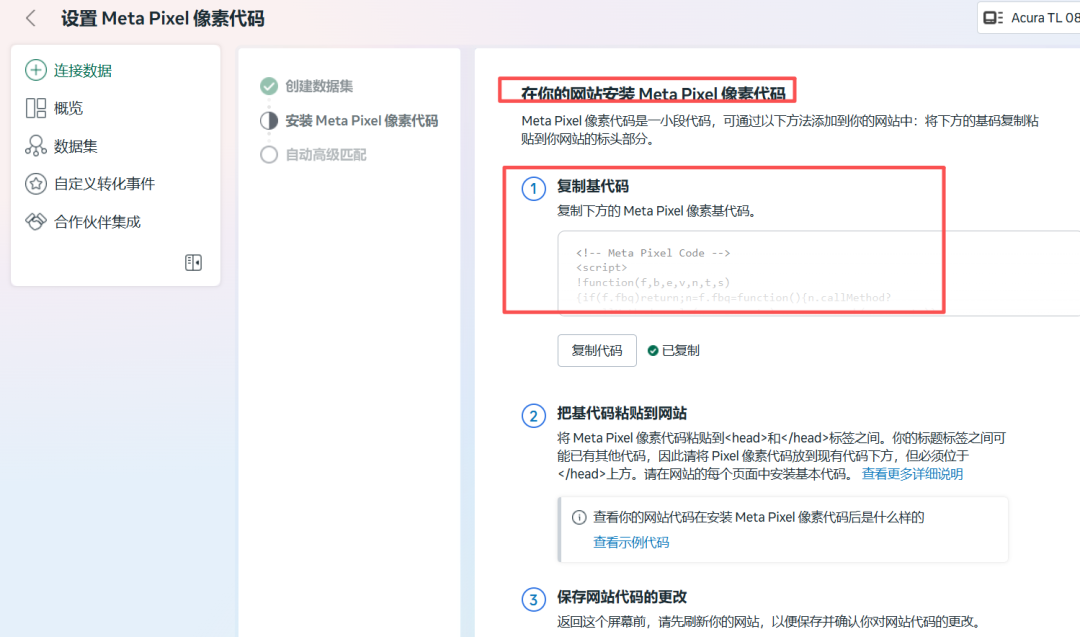Viewport: 1080px width, 637px height.
Task: Open the 查看更多详细说明 link
Action: 913,474
